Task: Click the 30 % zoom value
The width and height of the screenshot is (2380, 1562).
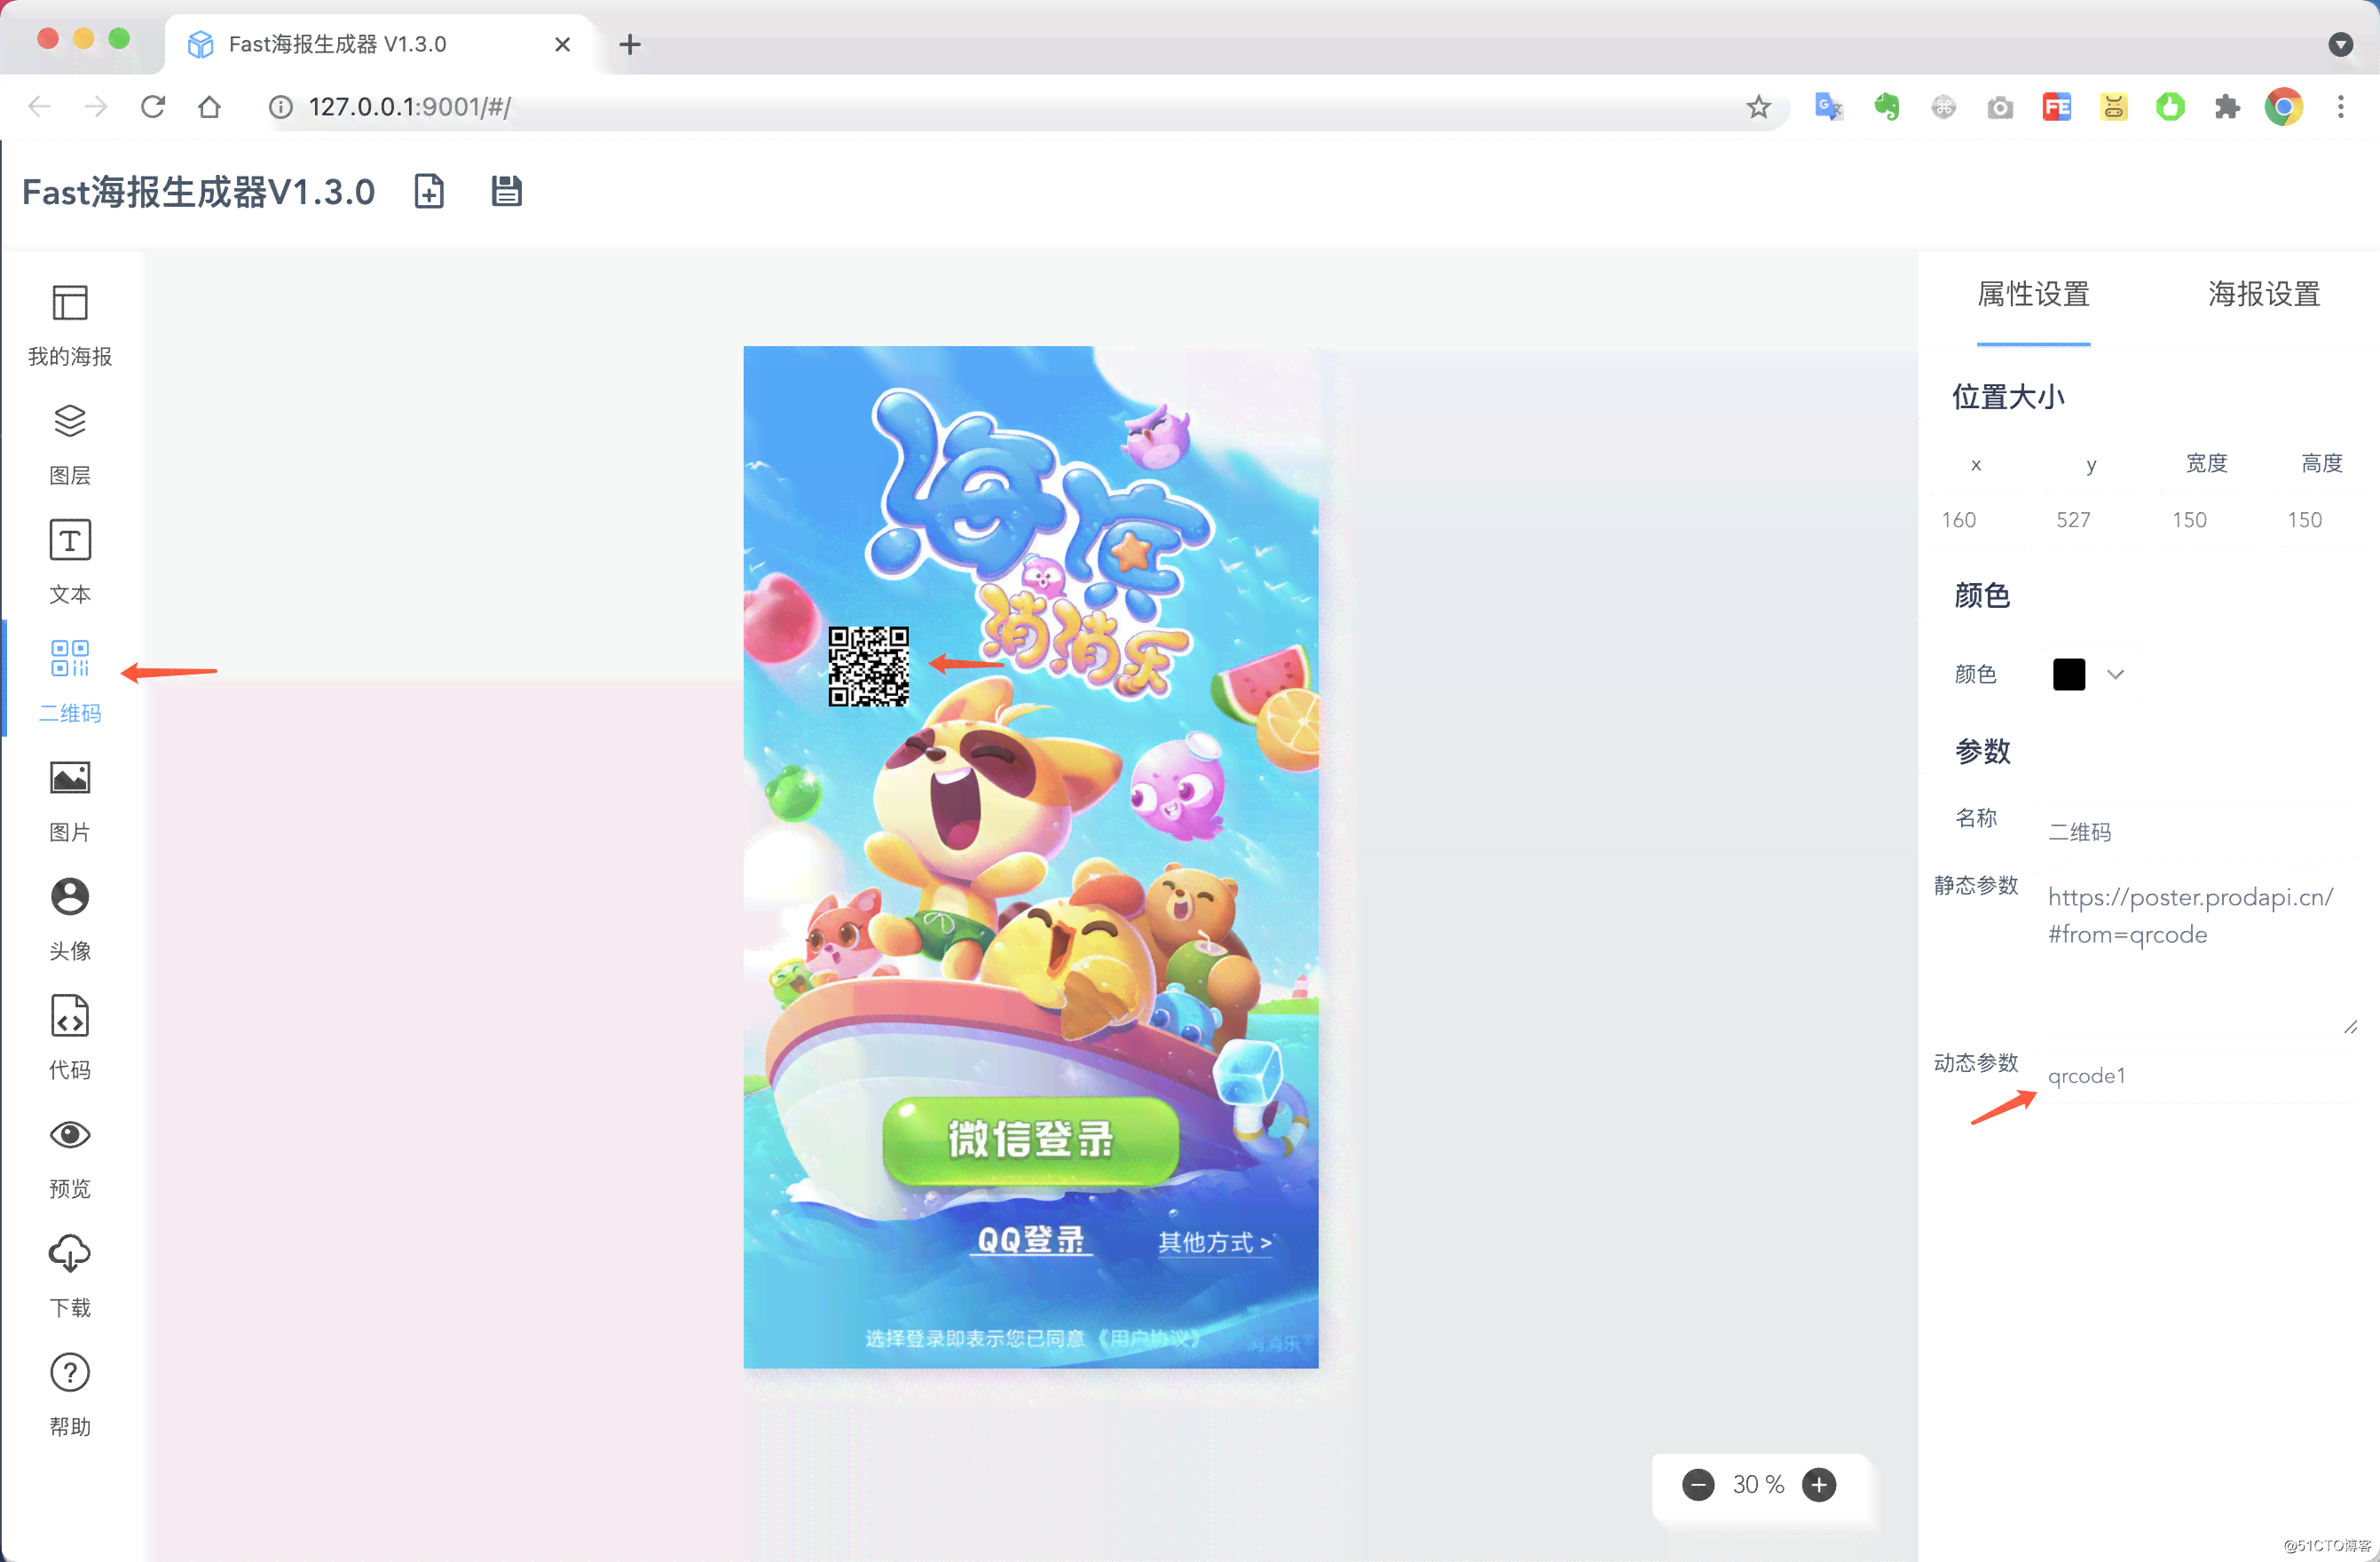Action: coord(1758,1485)
